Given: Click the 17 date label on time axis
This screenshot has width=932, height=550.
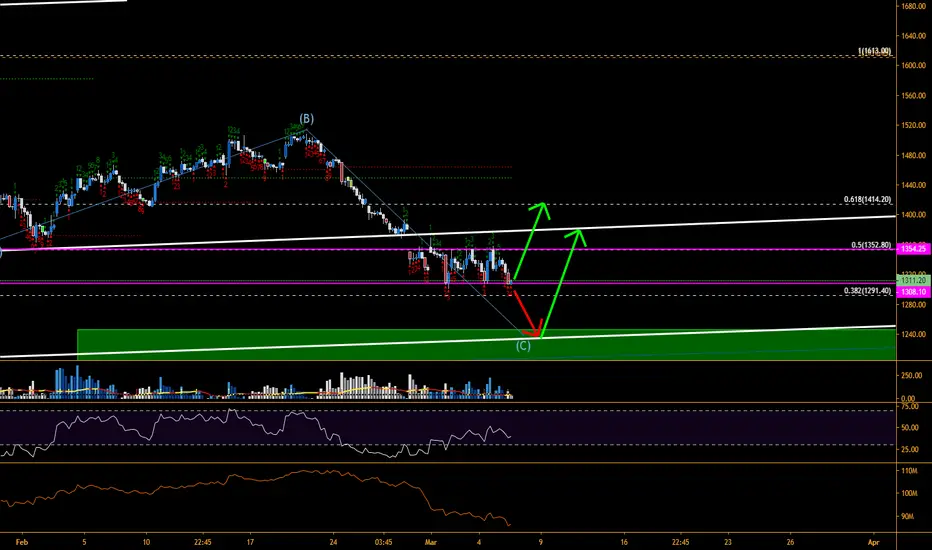Looking at the screenshot, I should (x=250, y=542).
